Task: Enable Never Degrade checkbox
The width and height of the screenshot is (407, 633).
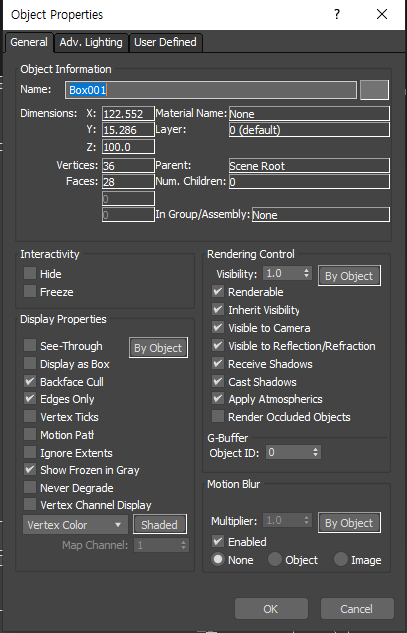Action: tap(30, 488)
